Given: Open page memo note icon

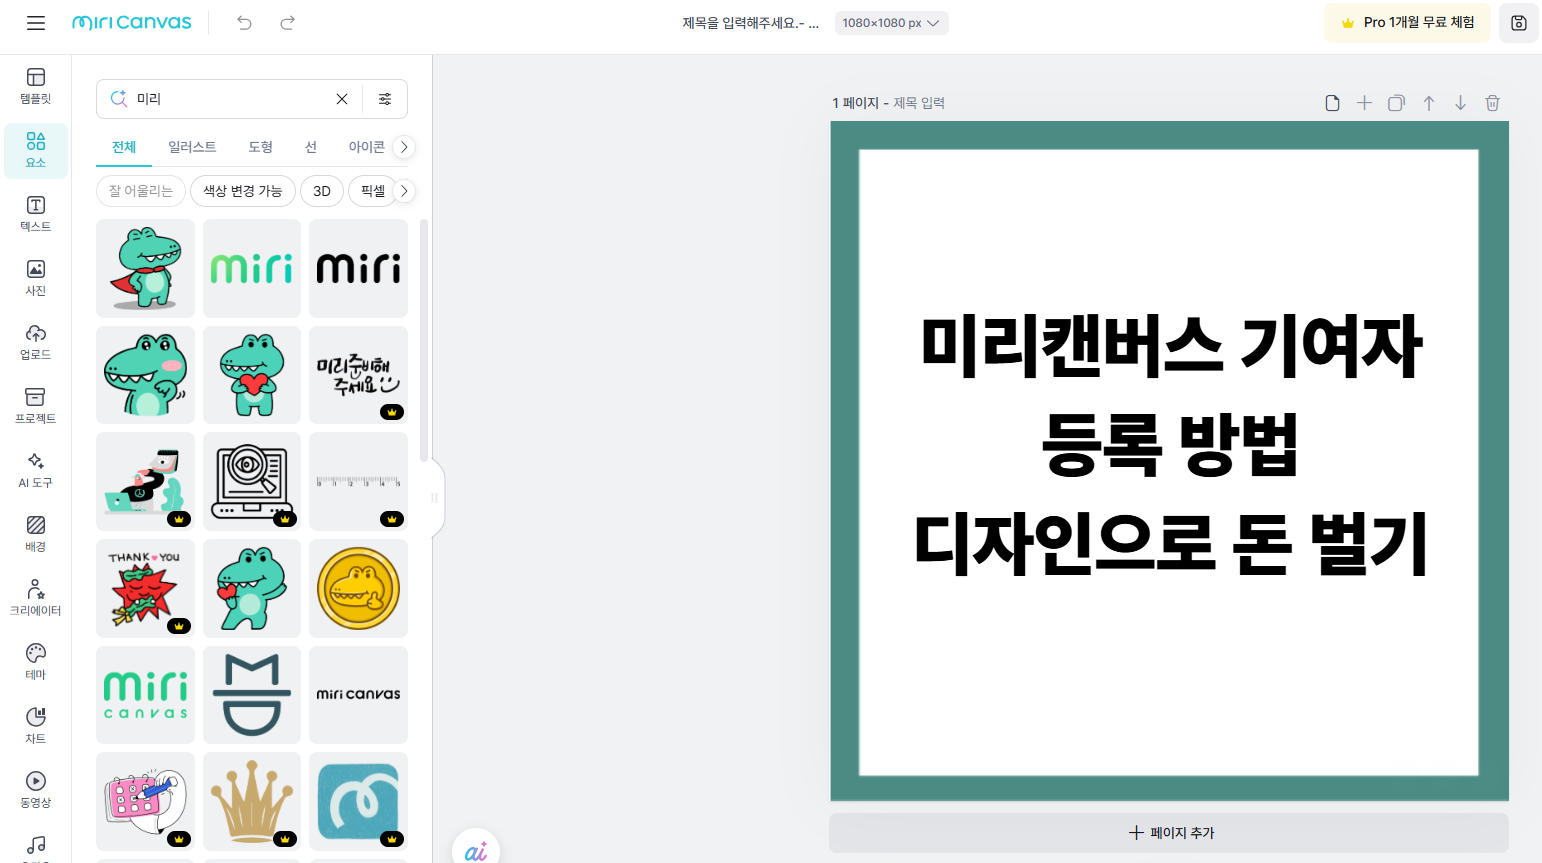Looking at the screenshot, I should [x=1332, y=103].
